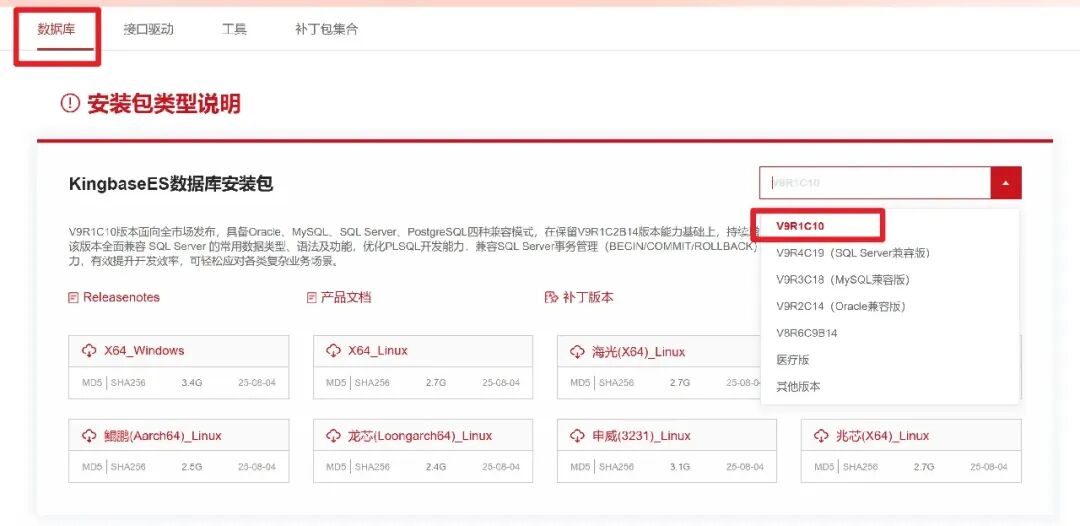Open the 产品文档 link

tap(346, 297)
